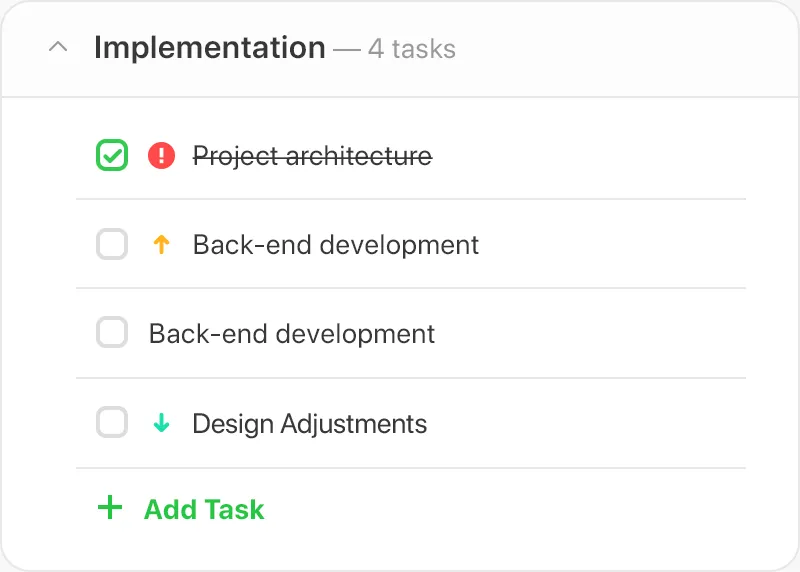Open Back-end development task with orange arrow
800x572 pixels.
tap(336, 244)
